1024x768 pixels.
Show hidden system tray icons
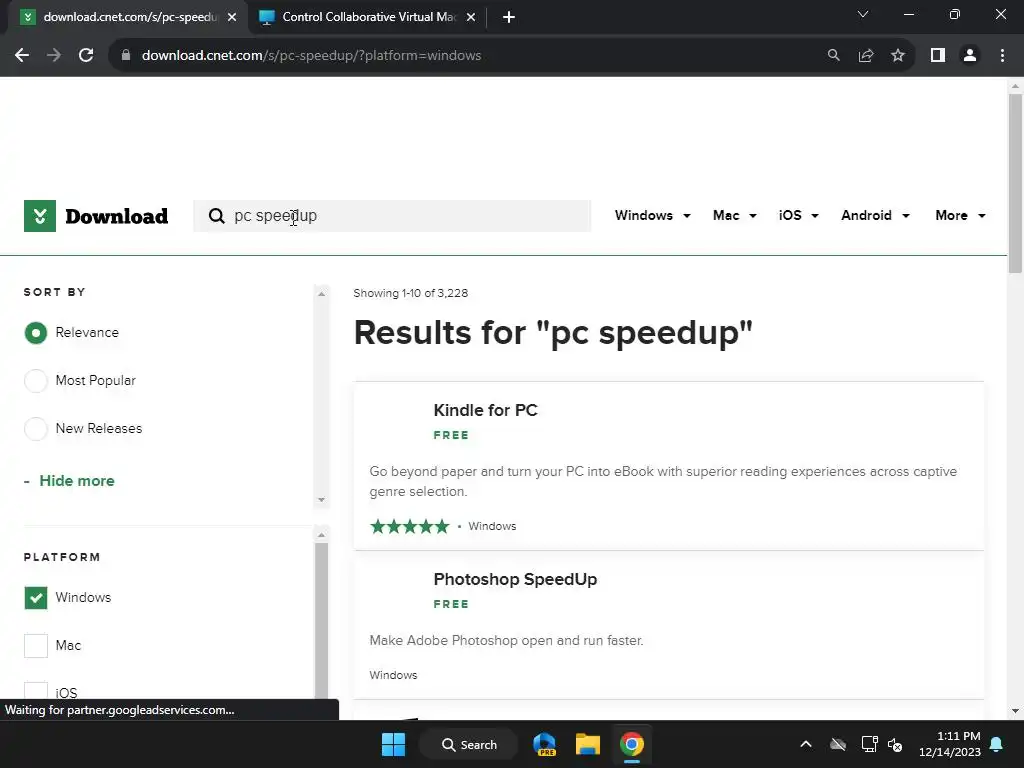pyautogui.click(x=806, y=744)
